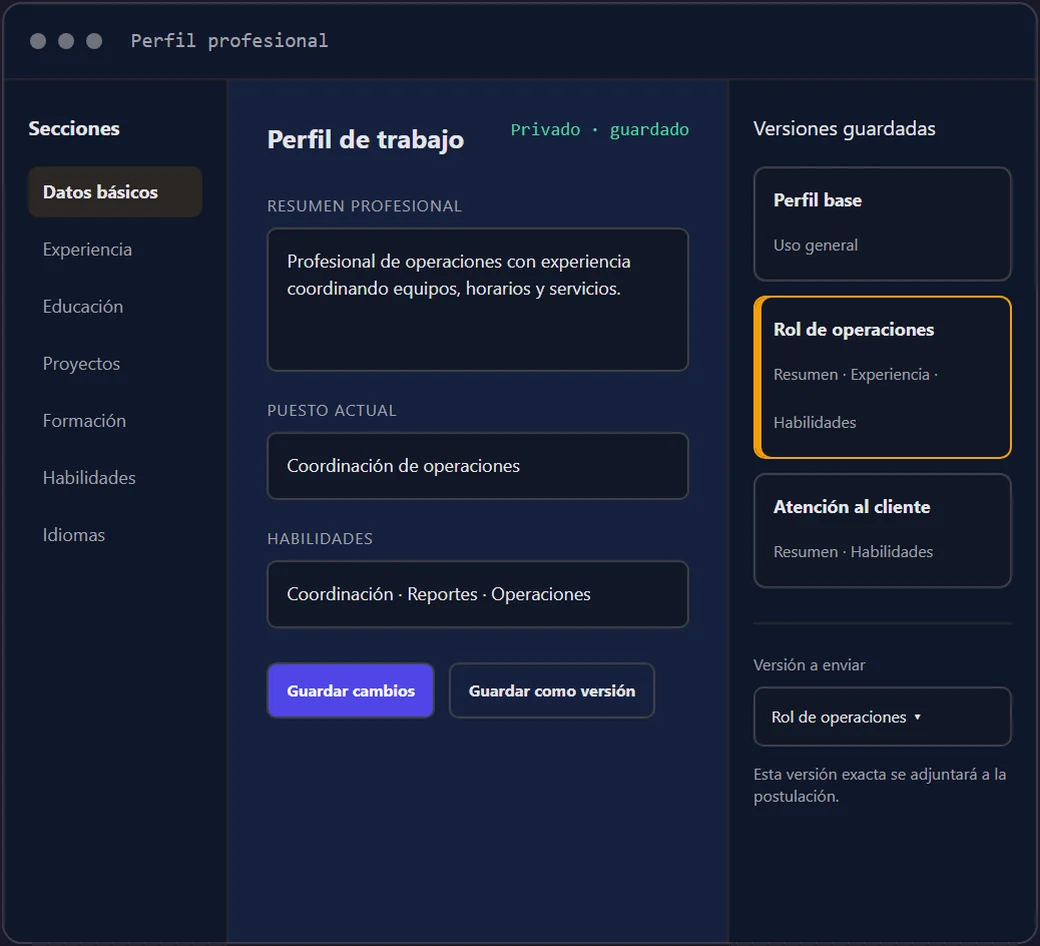Screen dimensions: 1040x946
Task: Click the Guardar cambios button
Action: (351, 691)
